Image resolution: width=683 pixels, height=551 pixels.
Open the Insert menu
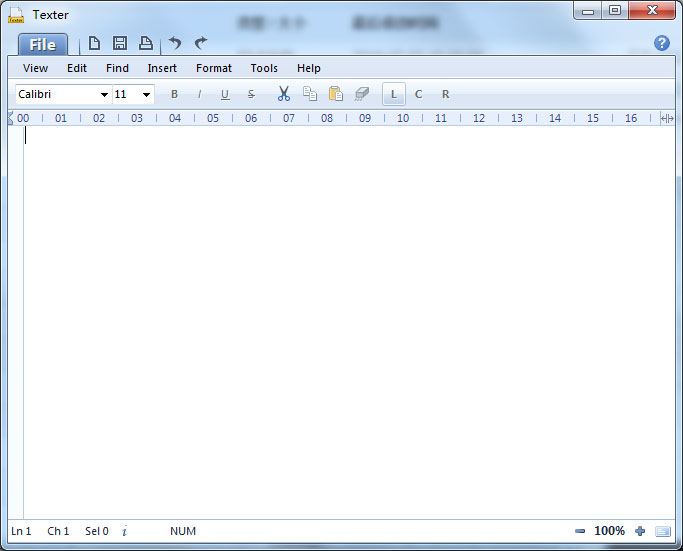tap(162, 68)
